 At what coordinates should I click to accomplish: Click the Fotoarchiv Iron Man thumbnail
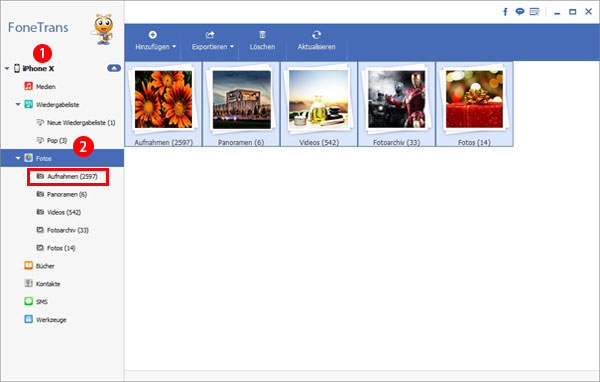tap(396, 100)
